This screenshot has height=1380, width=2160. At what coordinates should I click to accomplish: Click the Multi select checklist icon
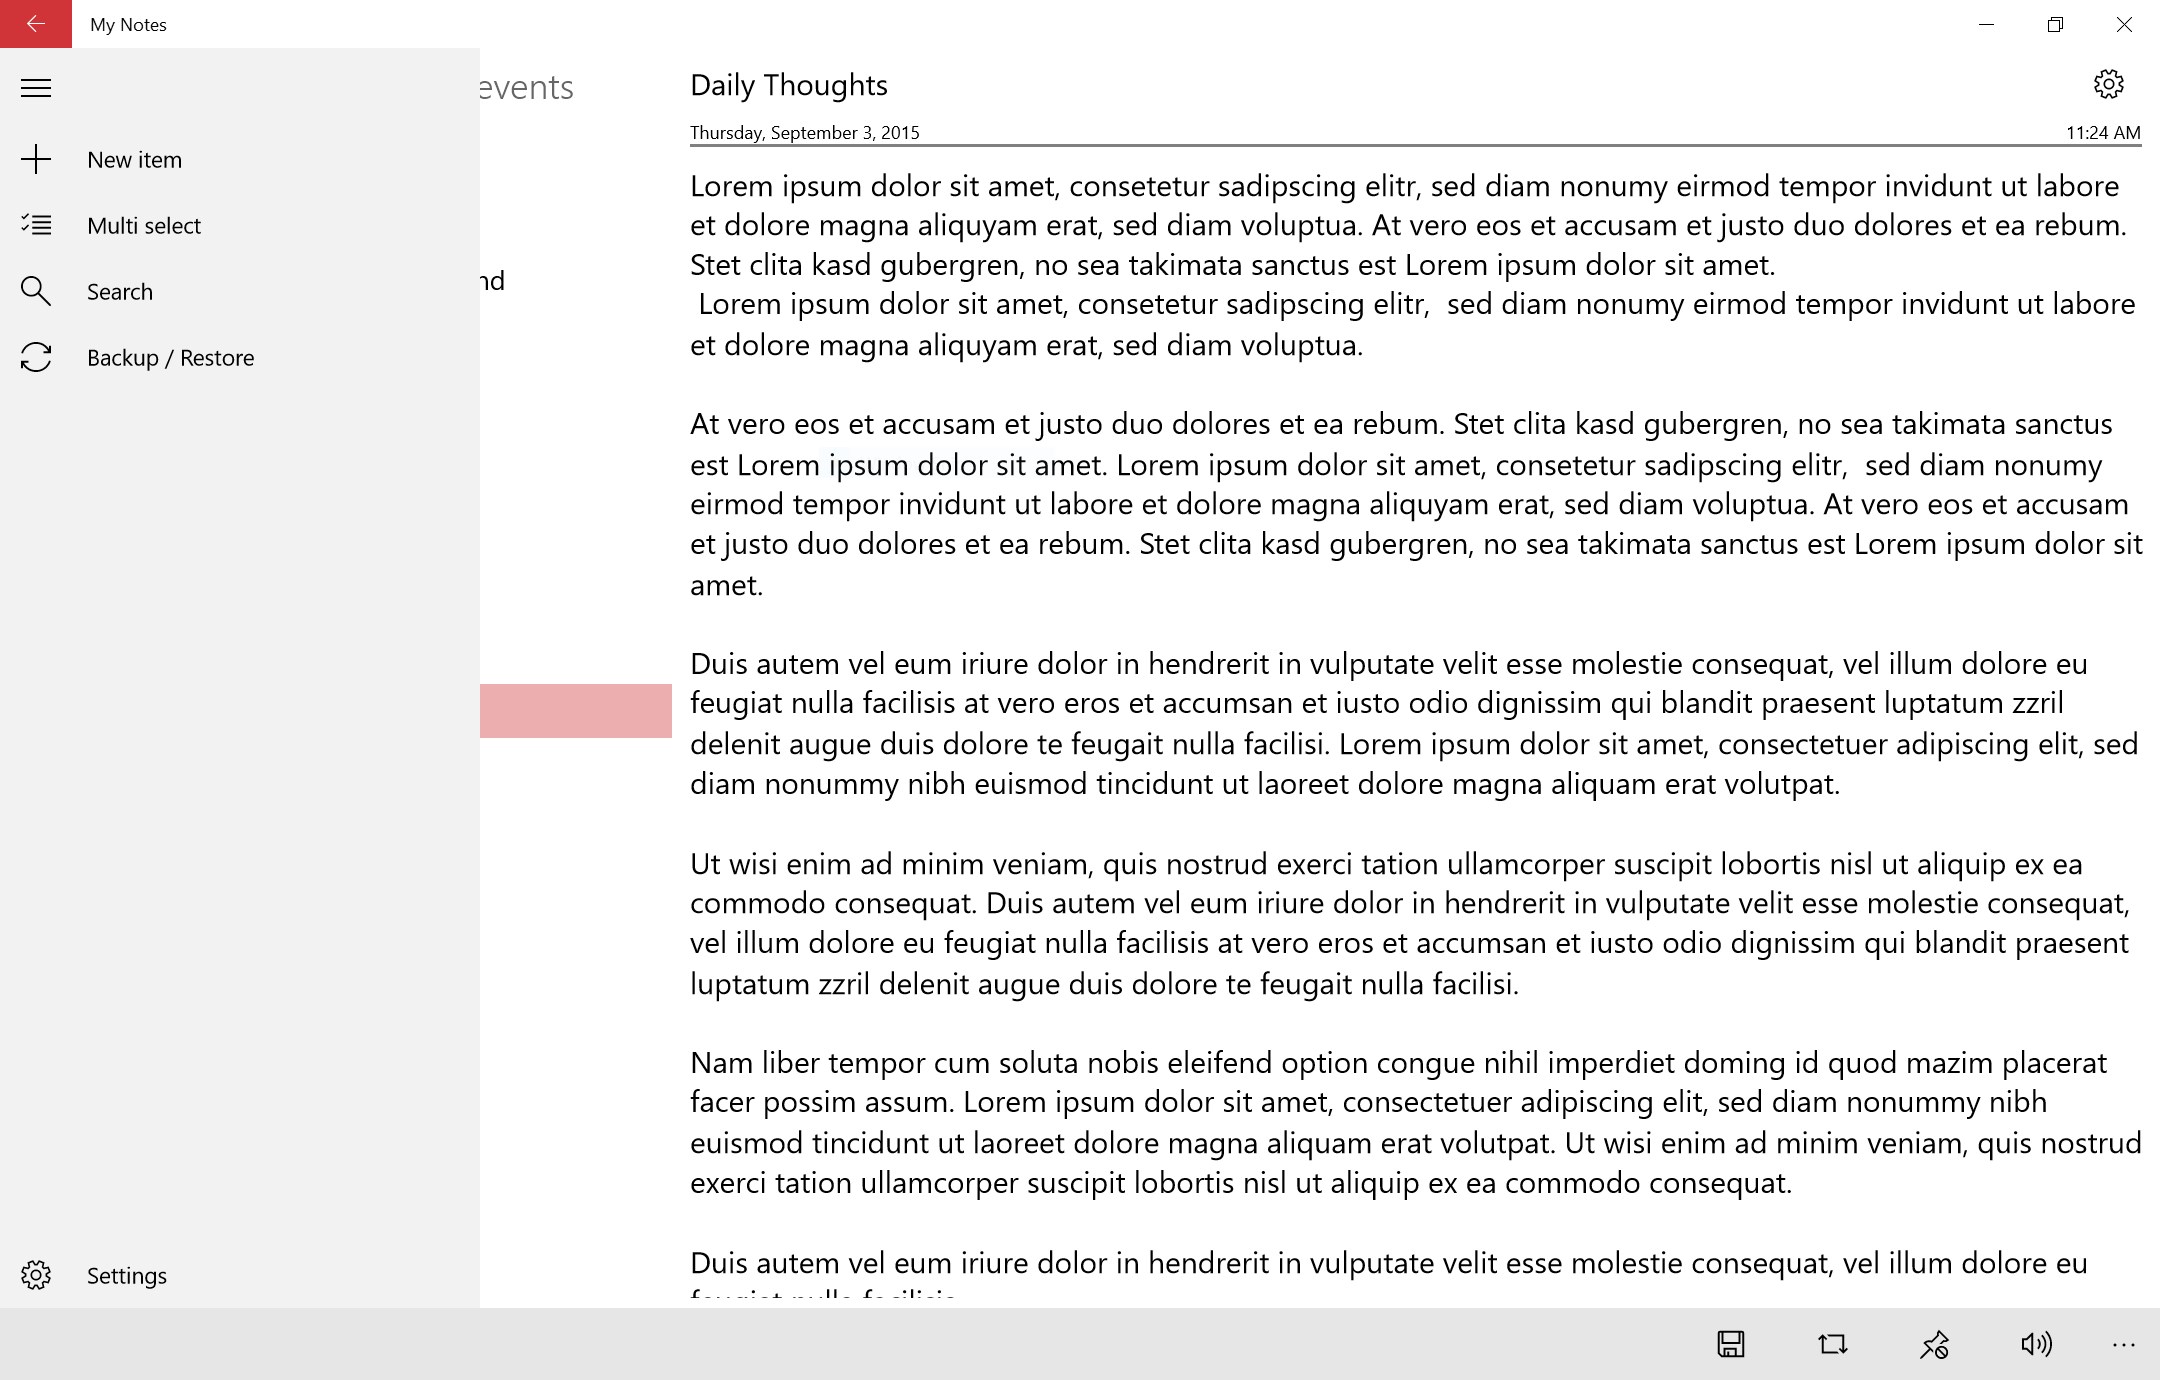36,226
